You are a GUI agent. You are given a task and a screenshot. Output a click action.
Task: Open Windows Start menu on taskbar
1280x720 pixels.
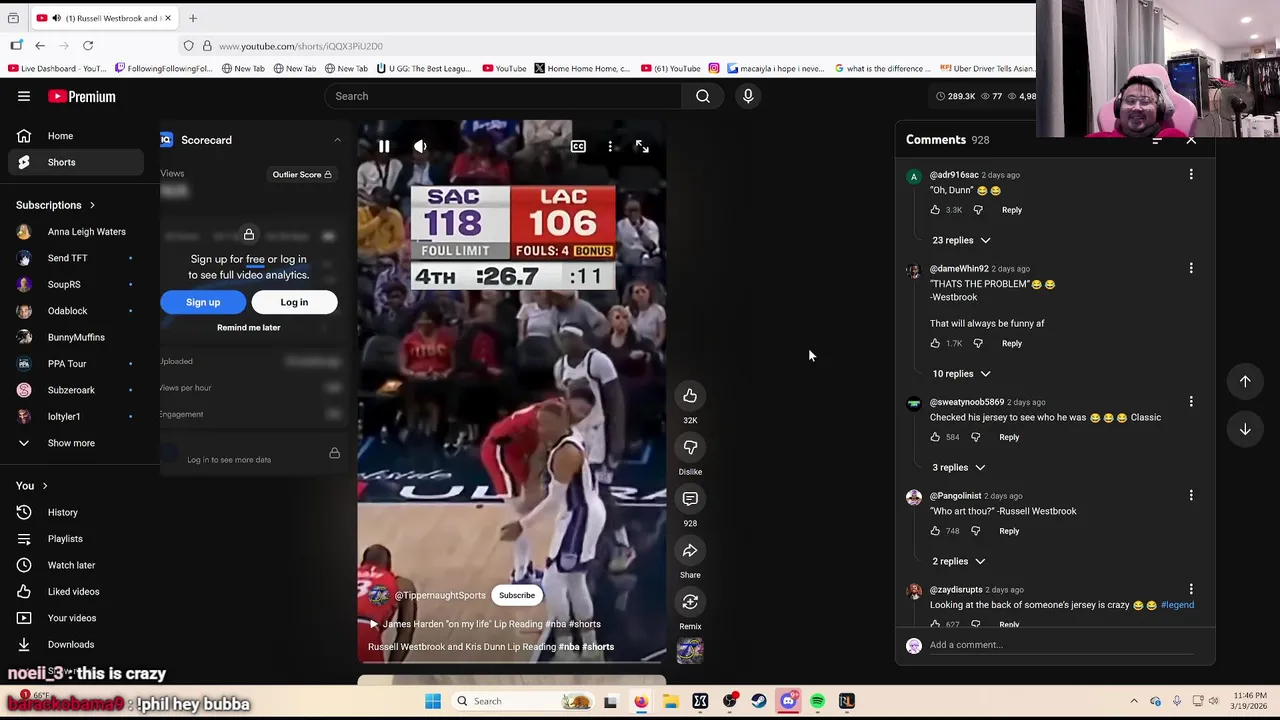point(433,701)
